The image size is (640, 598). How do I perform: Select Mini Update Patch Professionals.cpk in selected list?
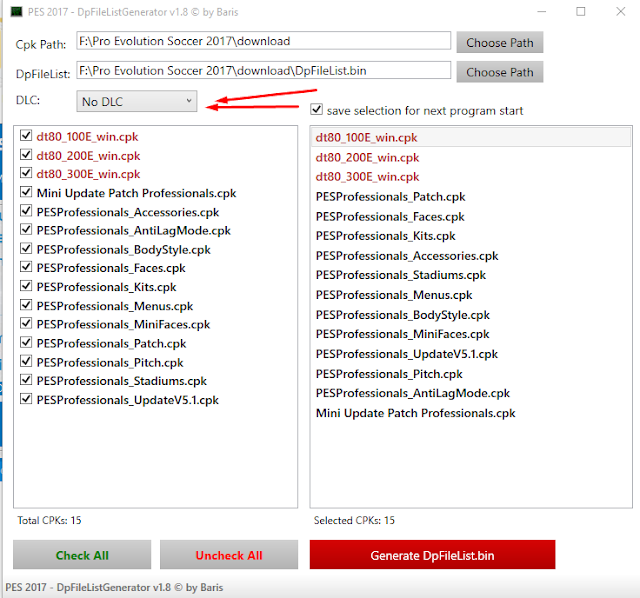(x=471, y=413)
